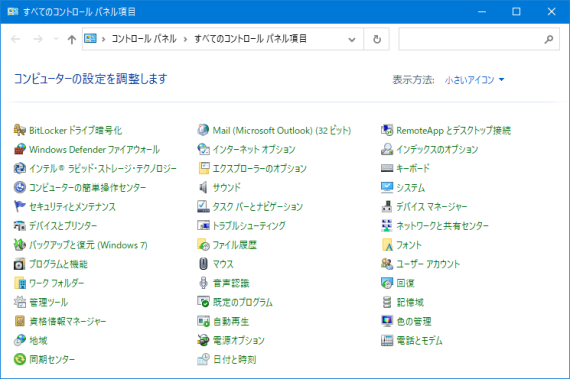Click the デバイスとプリンター icon

click(x=20, y=226)
